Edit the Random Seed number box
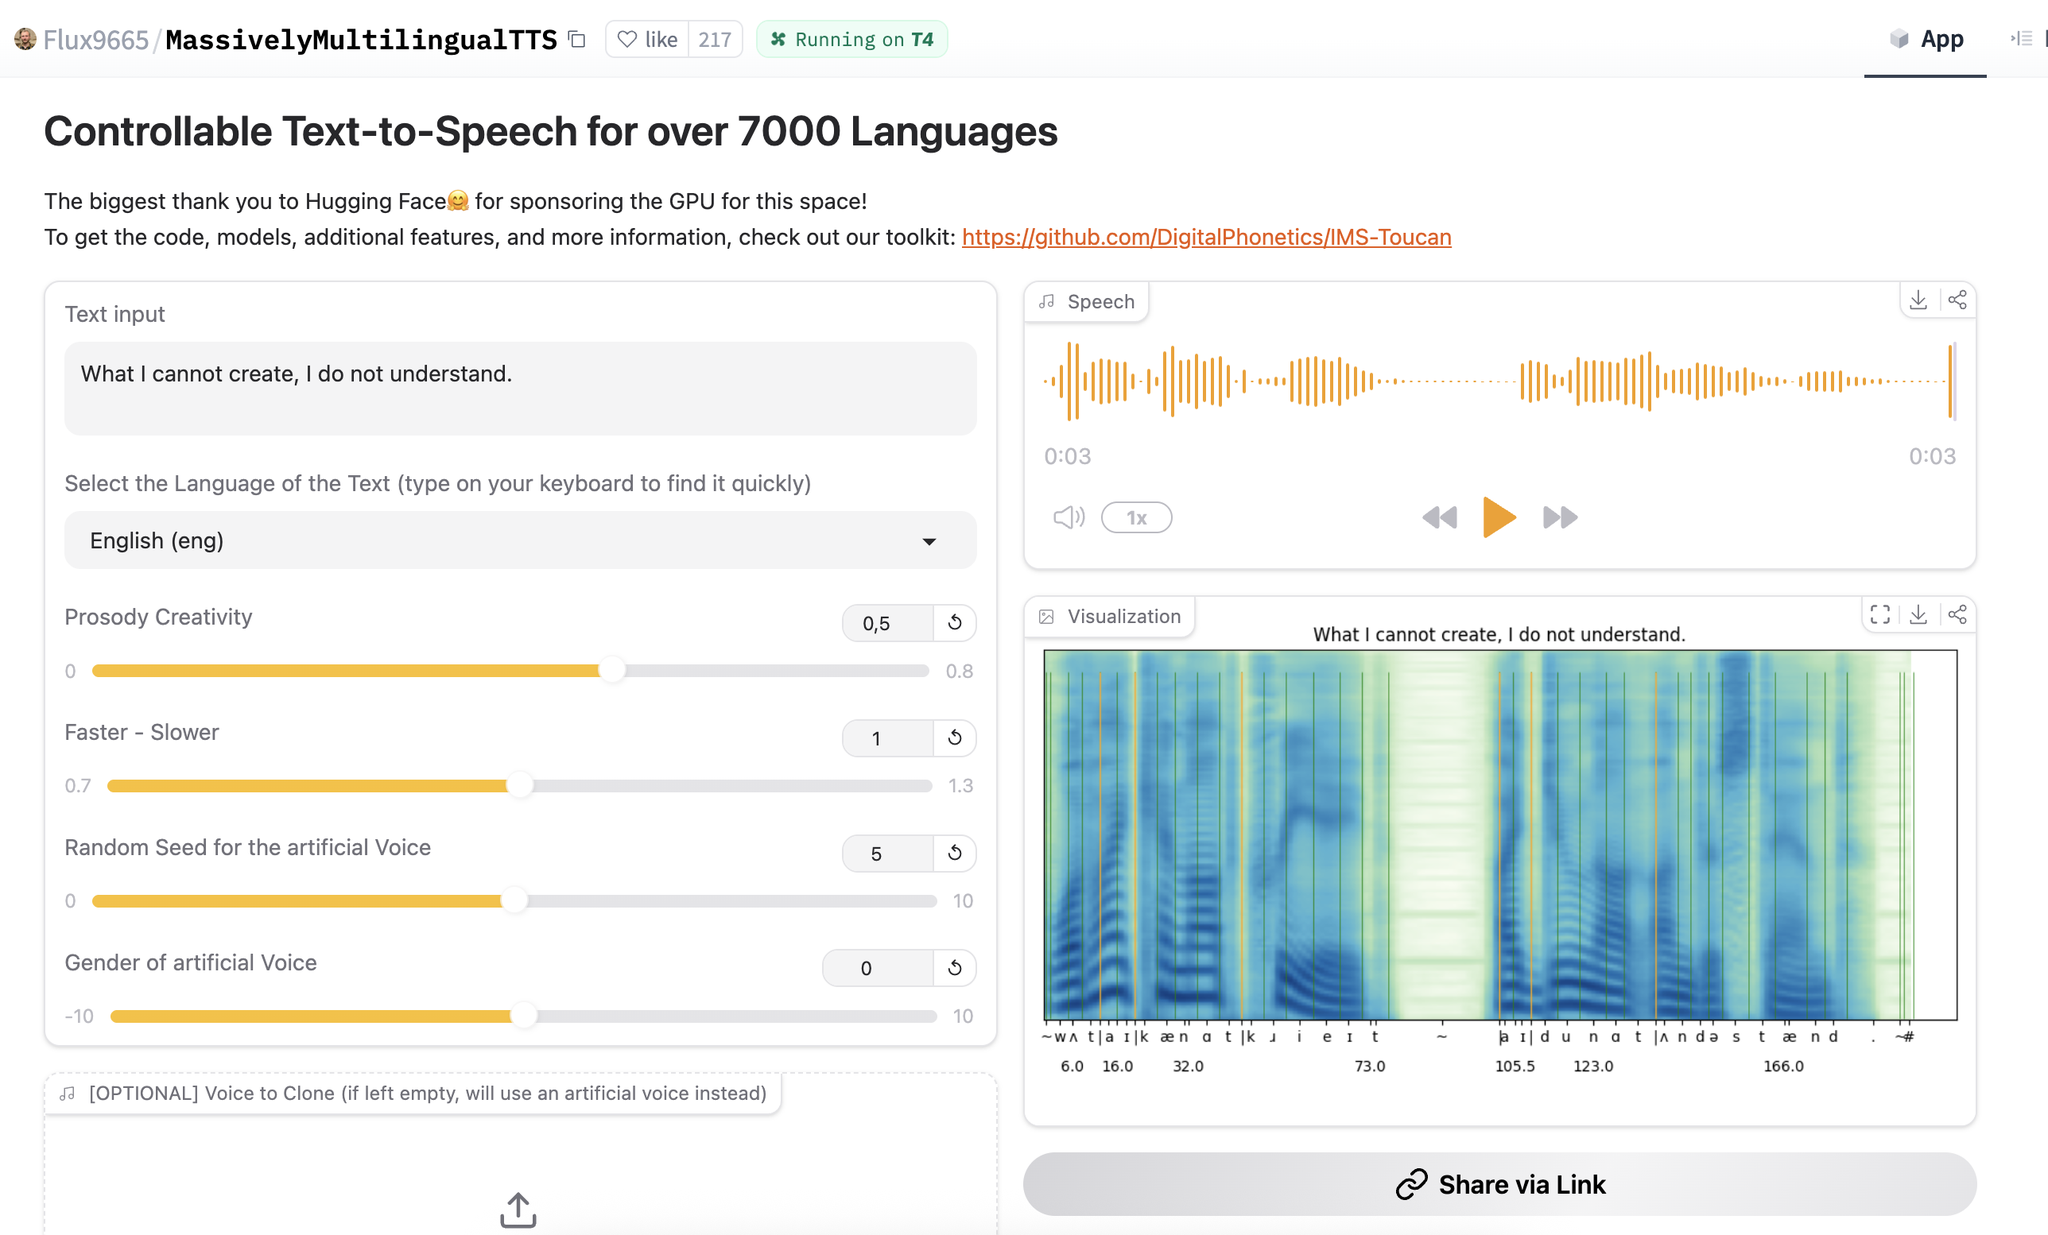Viewport: 2048px width, 1235px height. pyautogui.click(x=888, y=853)
